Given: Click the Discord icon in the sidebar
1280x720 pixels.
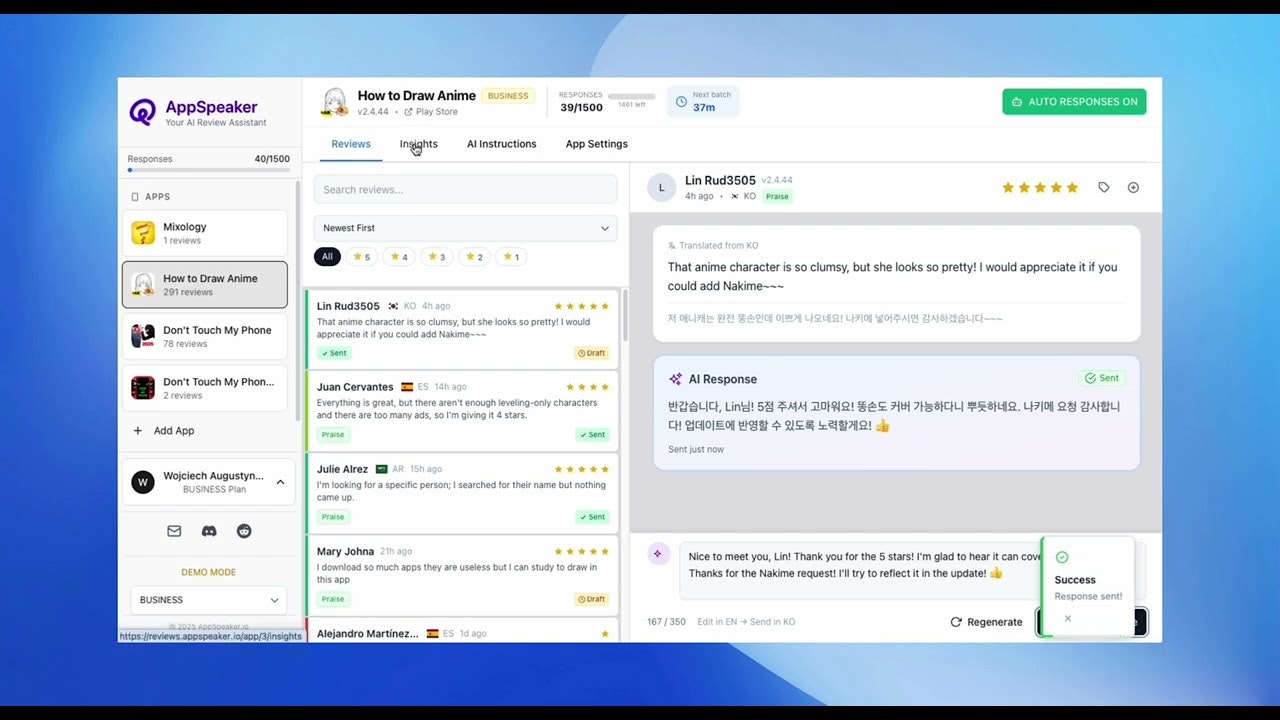Looking at the screenshot, I should tap(209, 531).
